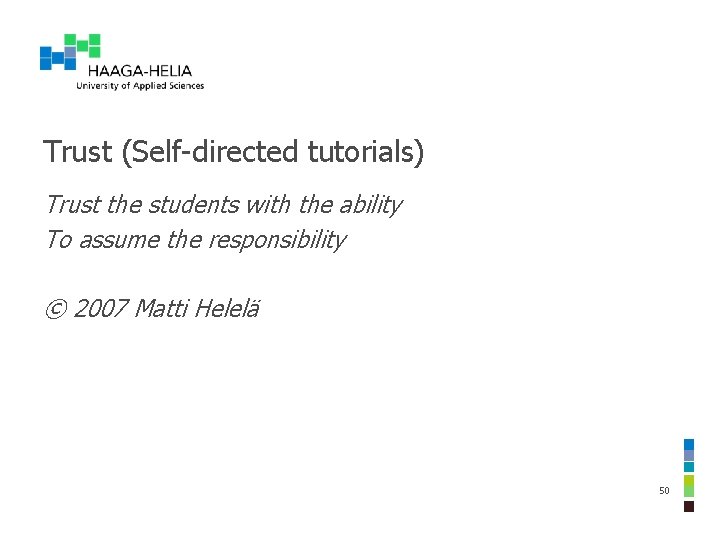Select the line 'Trust the students with the ability'
Screen dimensions: 720x540
[224, 205]
